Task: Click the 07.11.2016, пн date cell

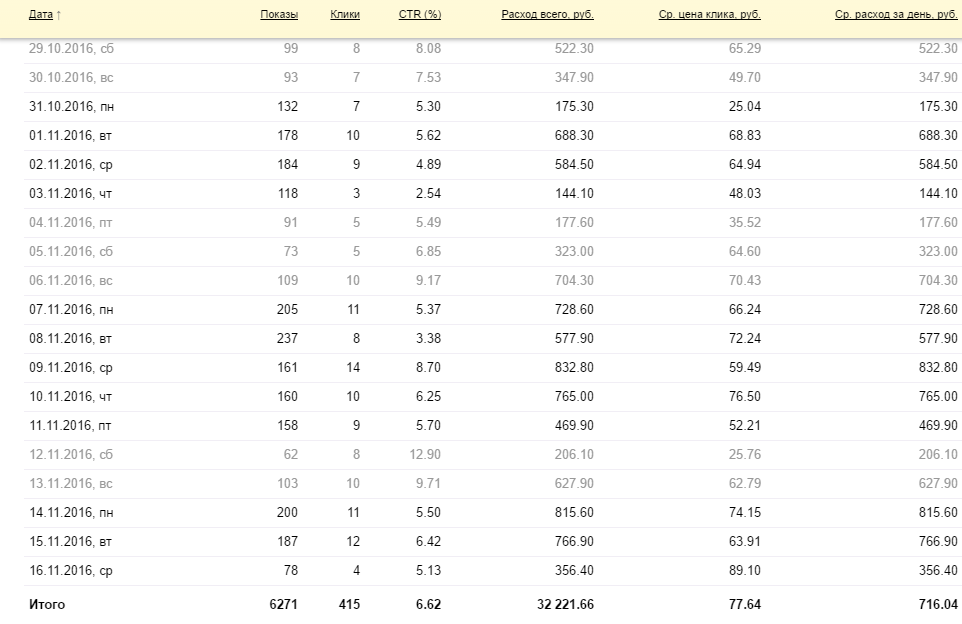Action: [x=71, y=310]
